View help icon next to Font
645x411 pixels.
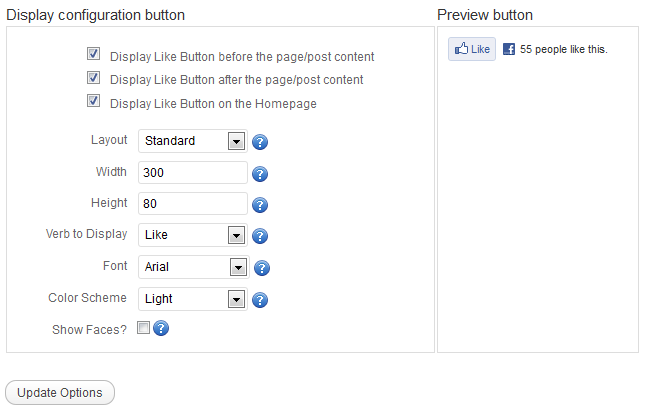click(262, 268)
